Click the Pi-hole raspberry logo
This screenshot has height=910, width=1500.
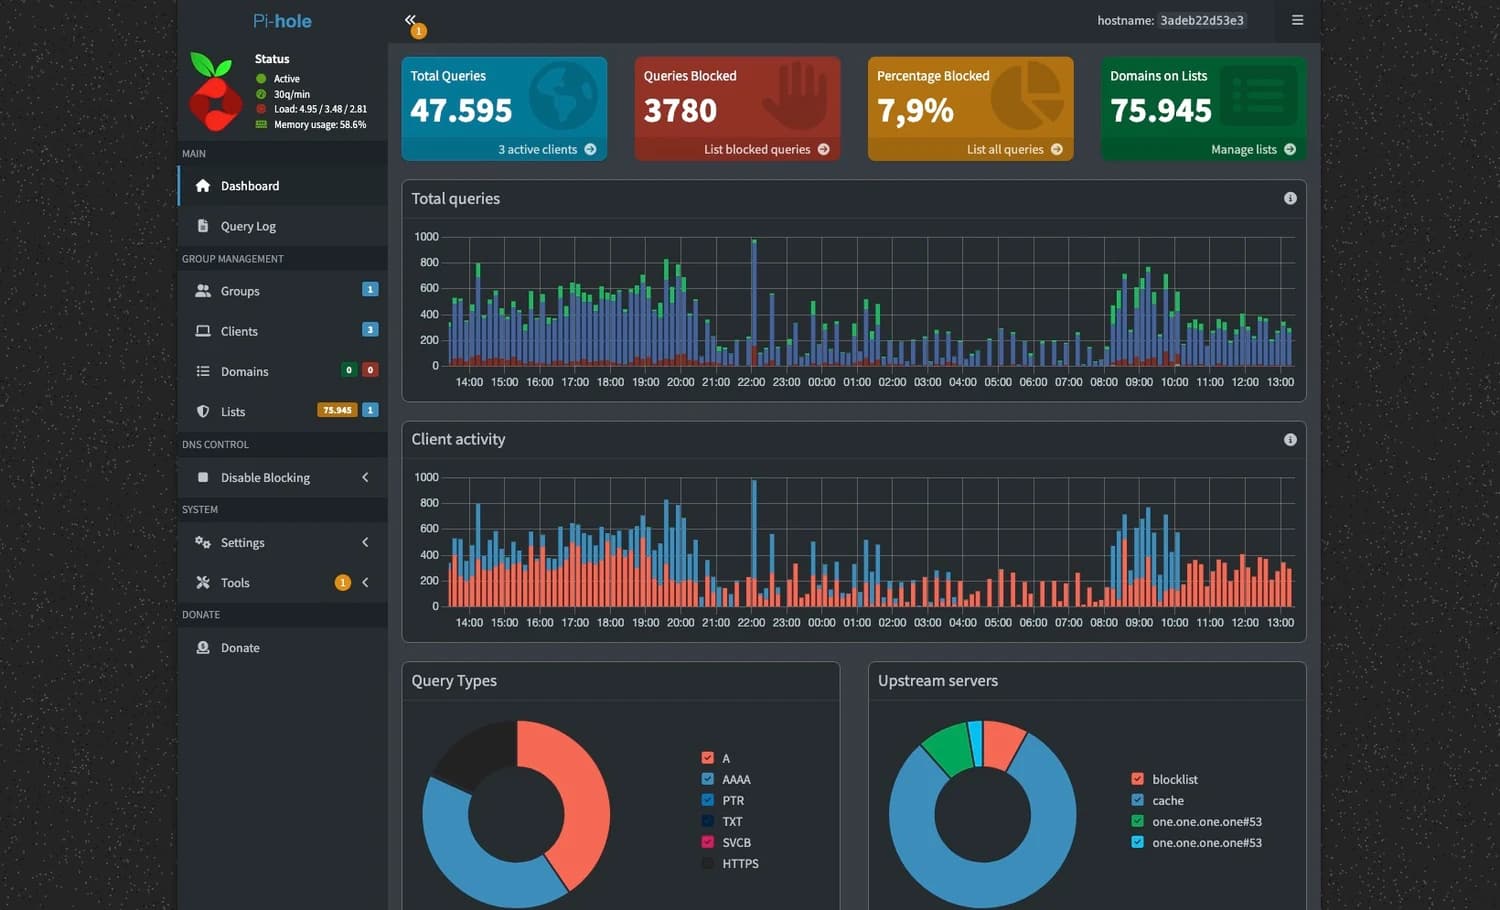click(x=215, y=92)
